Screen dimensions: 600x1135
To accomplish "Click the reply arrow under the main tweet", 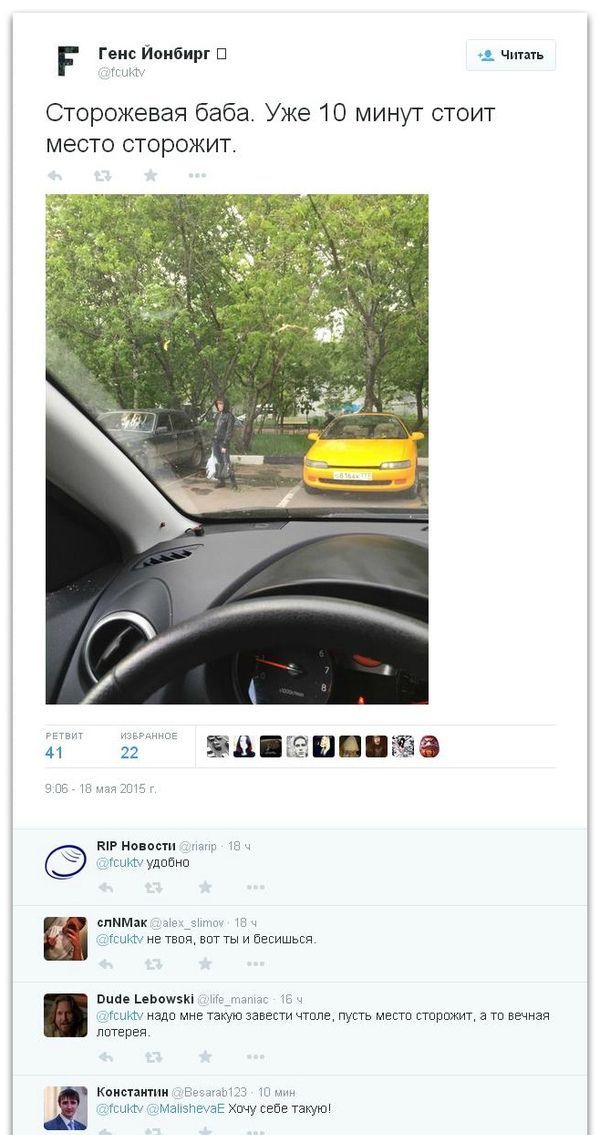I will [x=54, y=175].
